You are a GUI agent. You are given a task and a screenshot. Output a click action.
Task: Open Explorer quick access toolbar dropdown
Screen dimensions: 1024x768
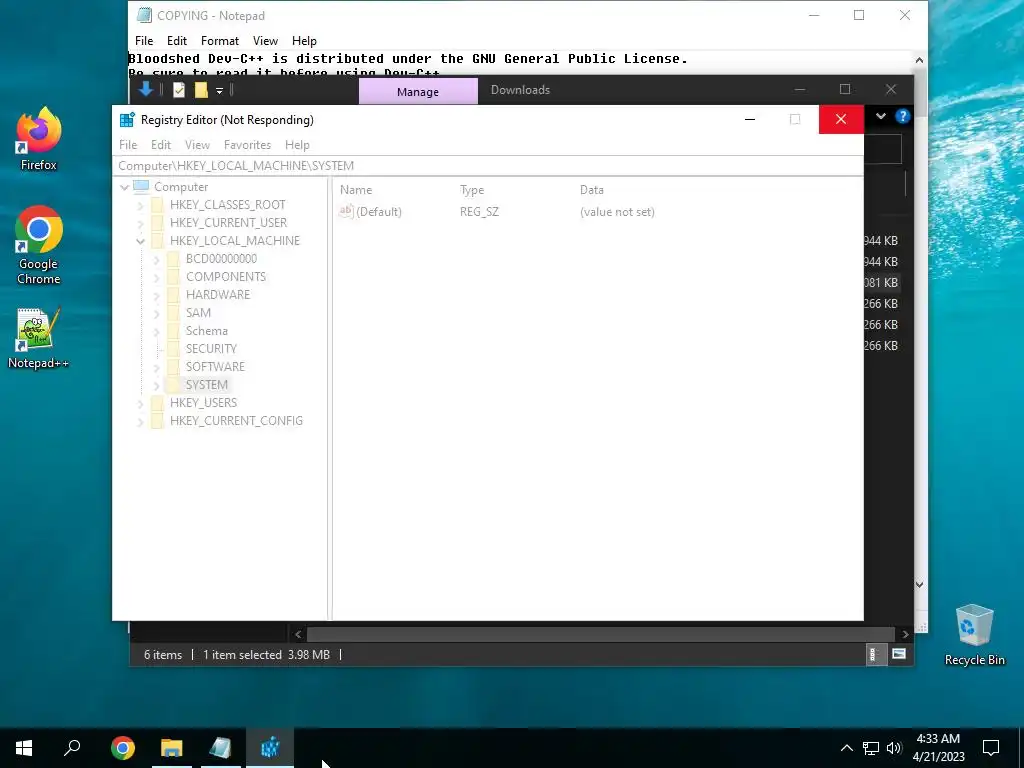[219, 91]
